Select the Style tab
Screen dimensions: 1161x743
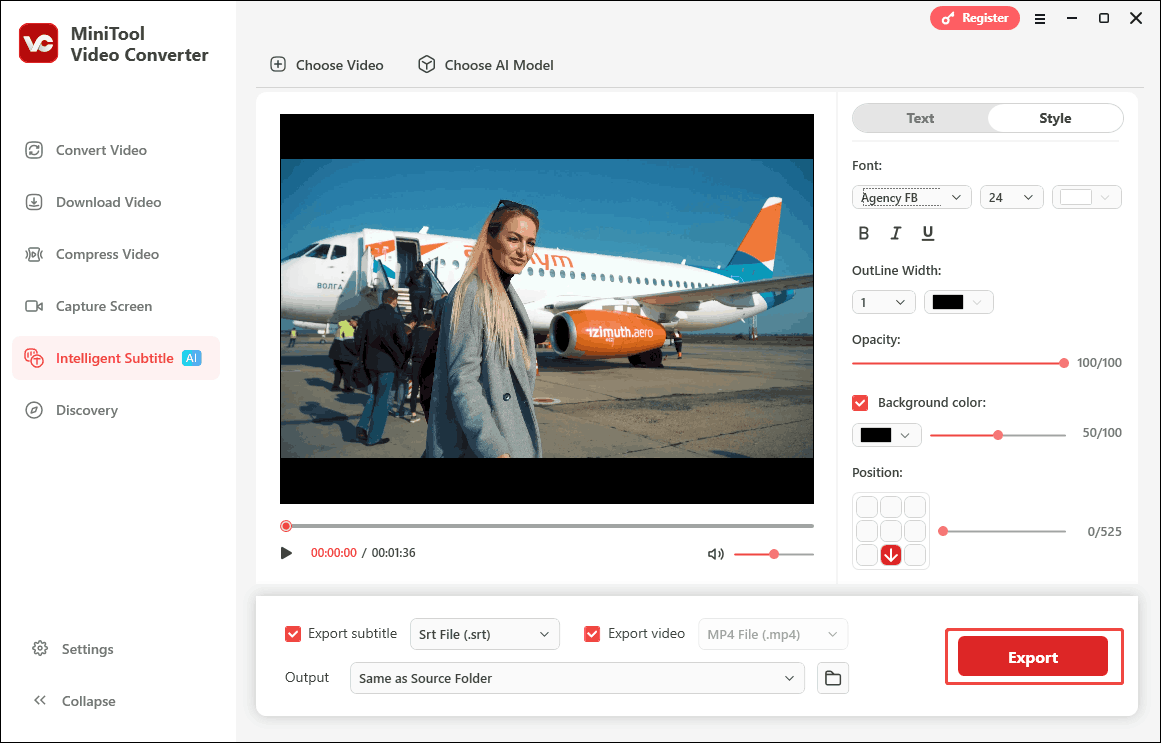point(1055,118)
